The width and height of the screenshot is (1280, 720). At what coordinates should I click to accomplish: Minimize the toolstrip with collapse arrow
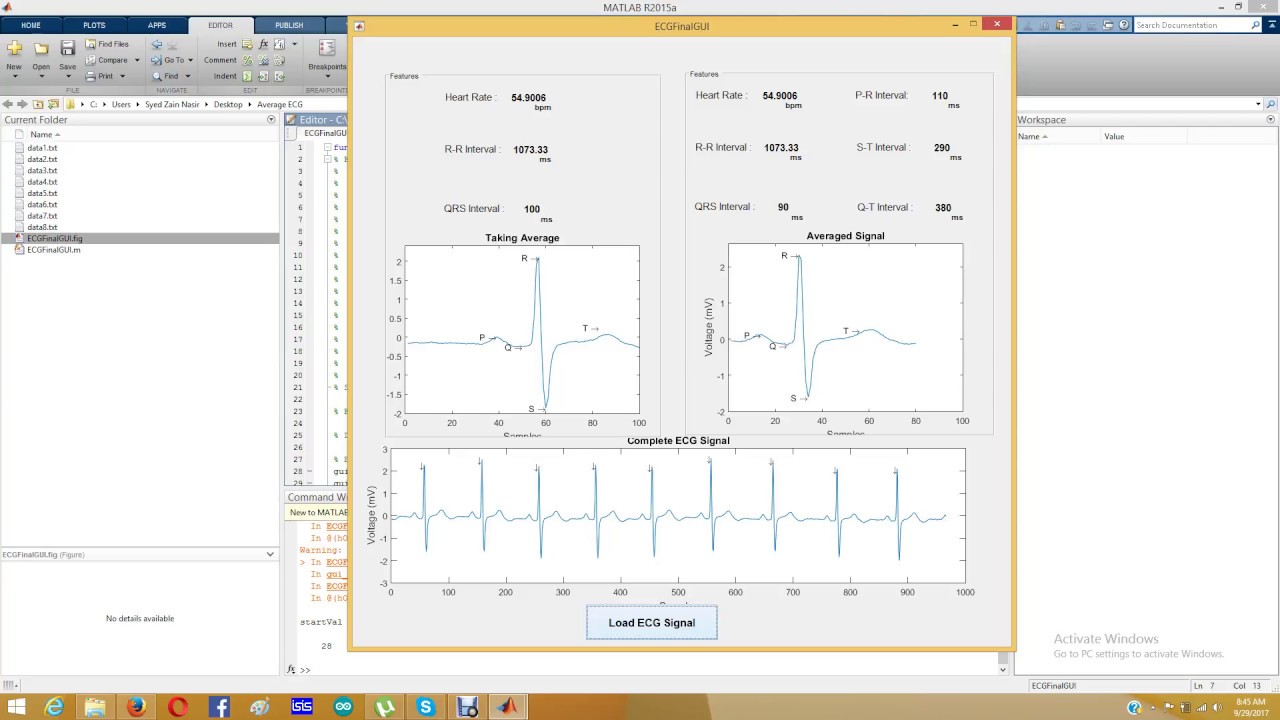[1272, 25]
